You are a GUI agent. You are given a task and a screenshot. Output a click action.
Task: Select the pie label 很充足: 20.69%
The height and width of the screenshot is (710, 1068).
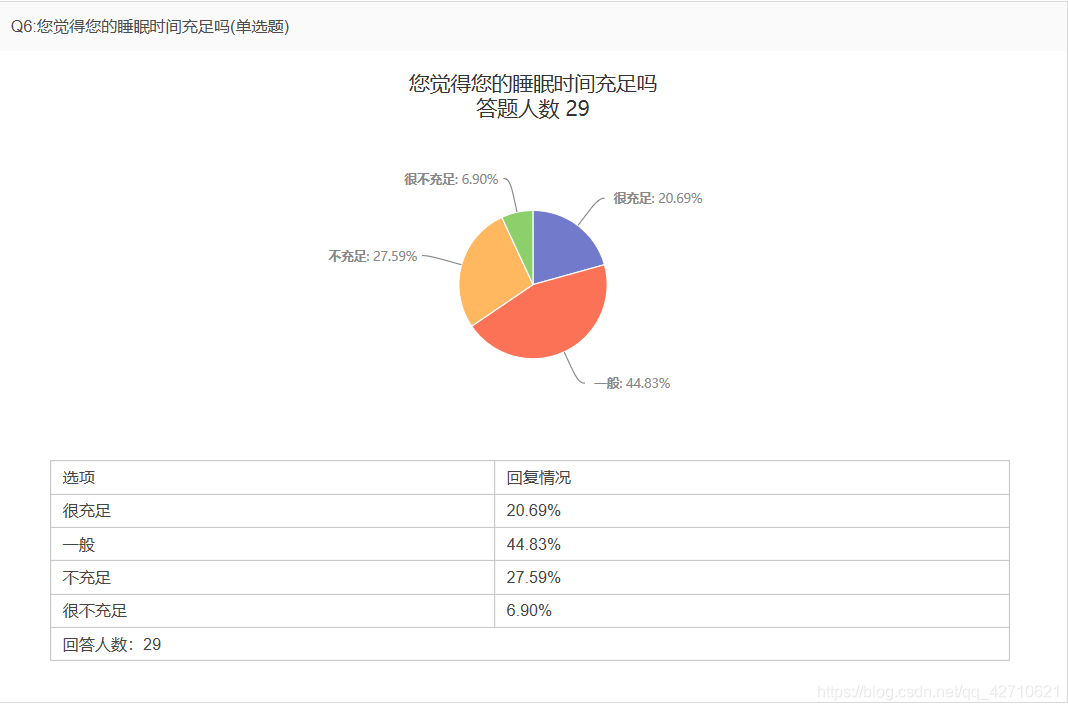pyautogui.click(x=657, y=198)
